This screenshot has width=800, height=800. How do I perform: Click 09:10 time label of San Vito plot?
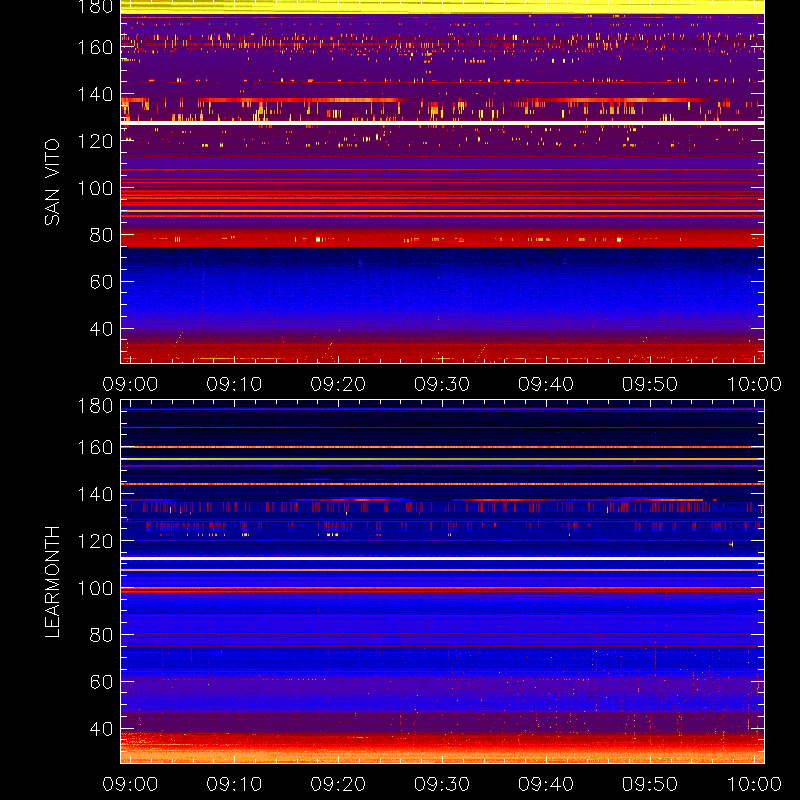(x=234, y=384)
